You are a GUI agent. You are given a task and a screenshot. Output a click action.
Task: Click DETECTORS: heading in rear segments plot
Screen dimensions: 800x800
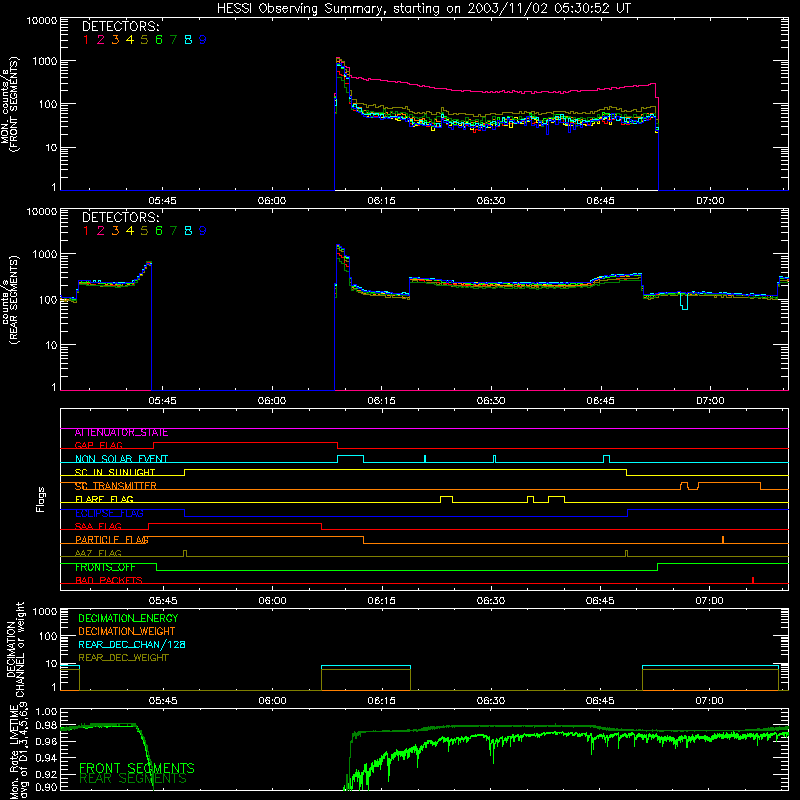(x=121, y=217)
